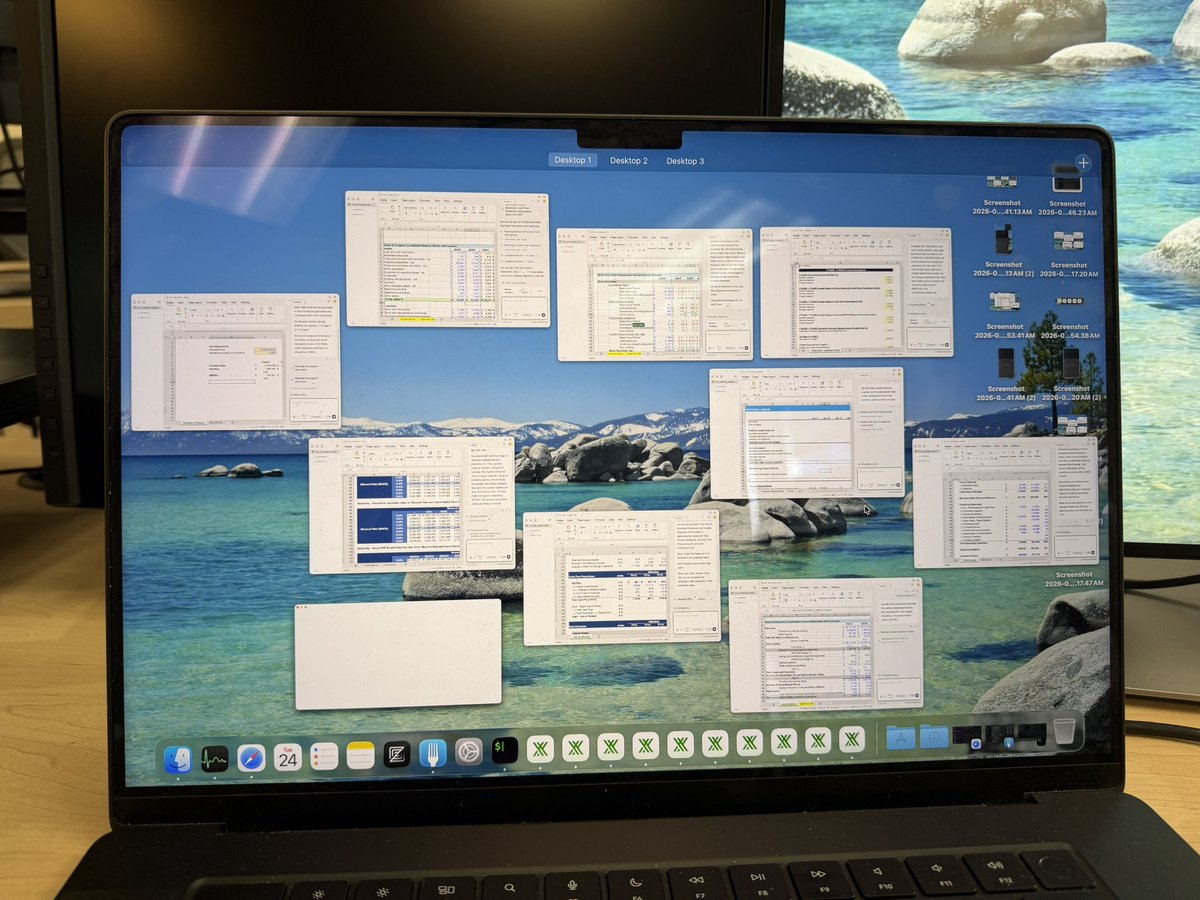Image resolution: width=1200 pixels, height=900 pixels.
Task: Select the spreadsheet window with black header row
Action: [x=856, y=292]
